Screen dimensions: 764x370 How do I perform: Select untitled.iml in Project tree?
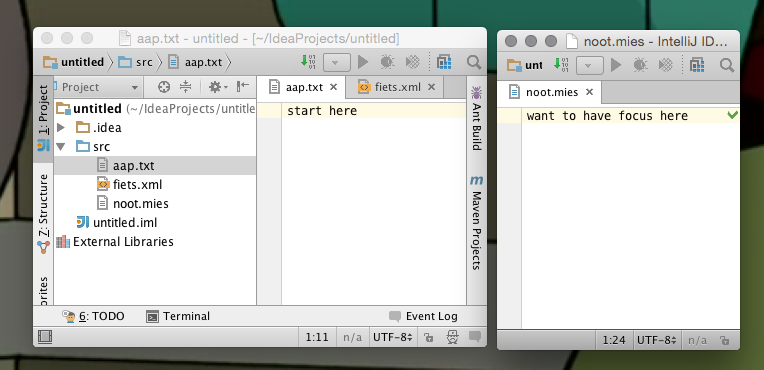tap(117, 223)
